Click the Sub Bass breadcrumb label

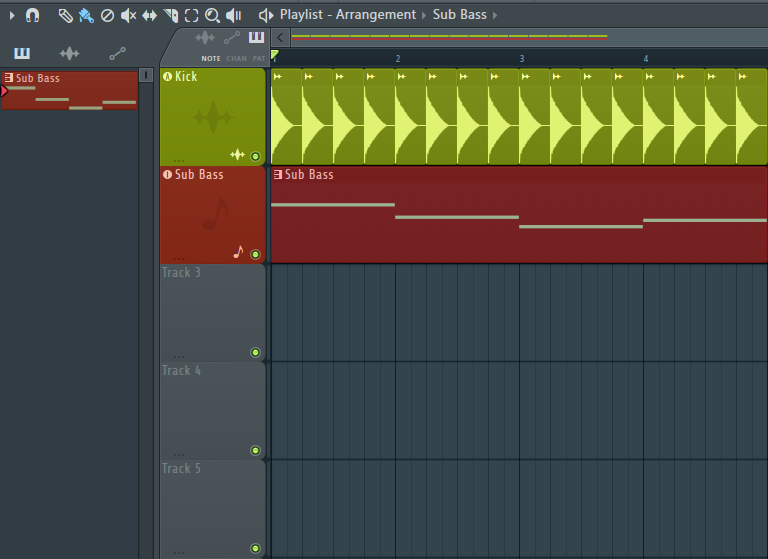point(459,15)
